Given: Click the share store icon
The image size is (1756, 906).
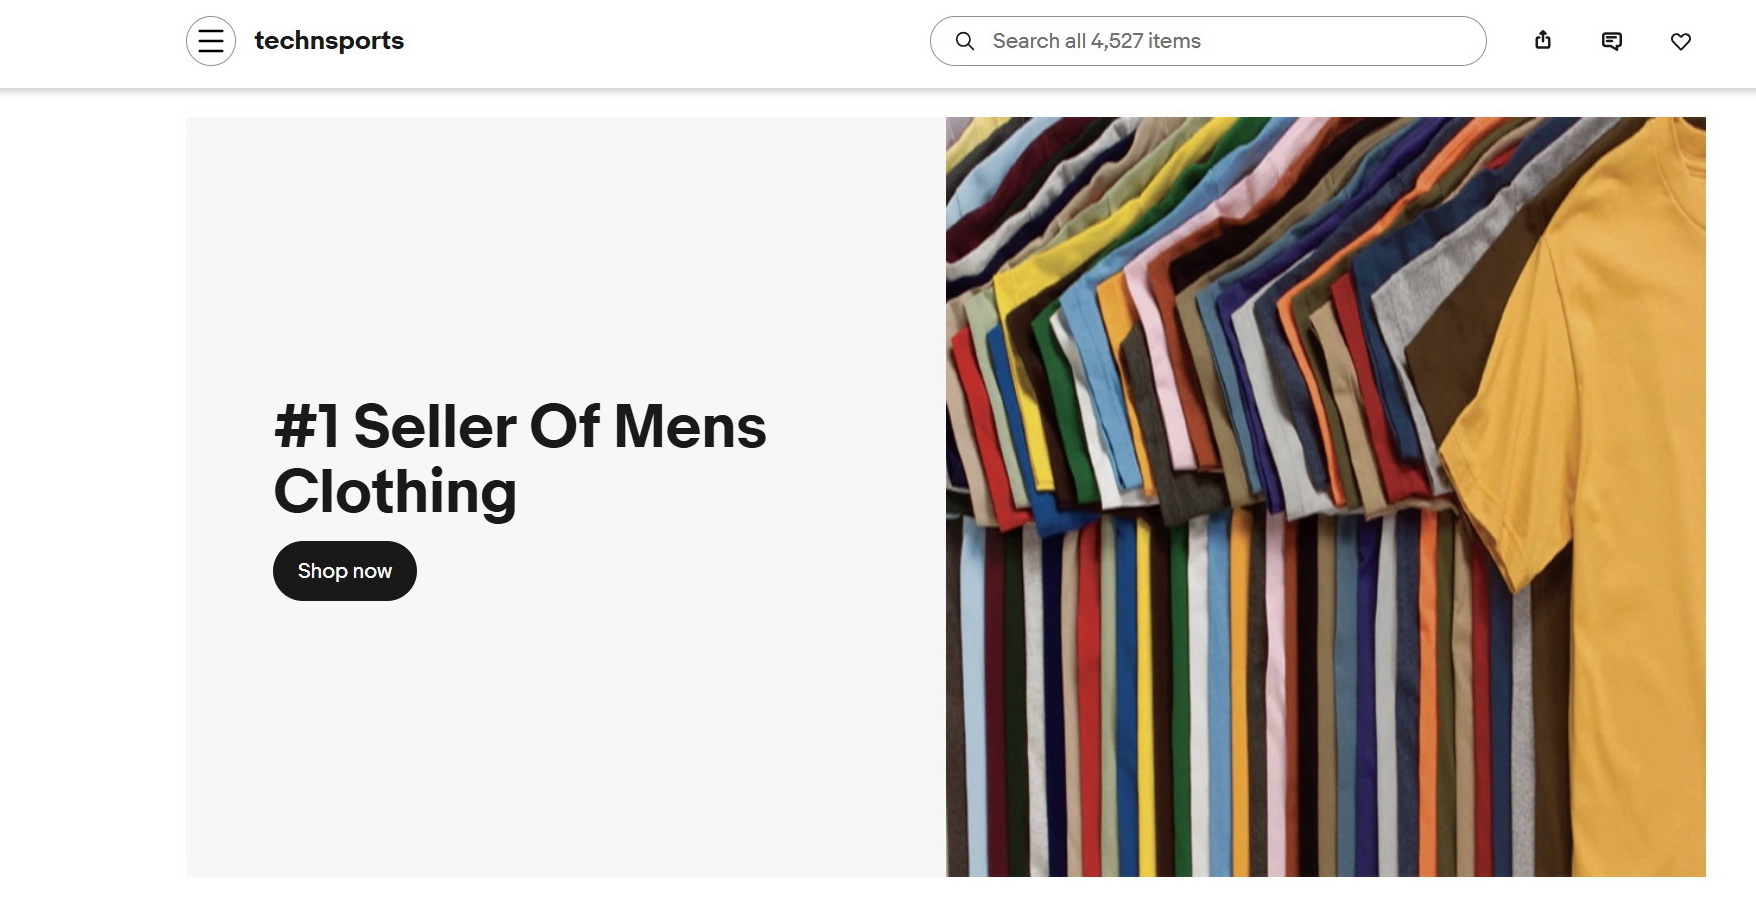Looking at the screenshot, I should [1543, 41].
